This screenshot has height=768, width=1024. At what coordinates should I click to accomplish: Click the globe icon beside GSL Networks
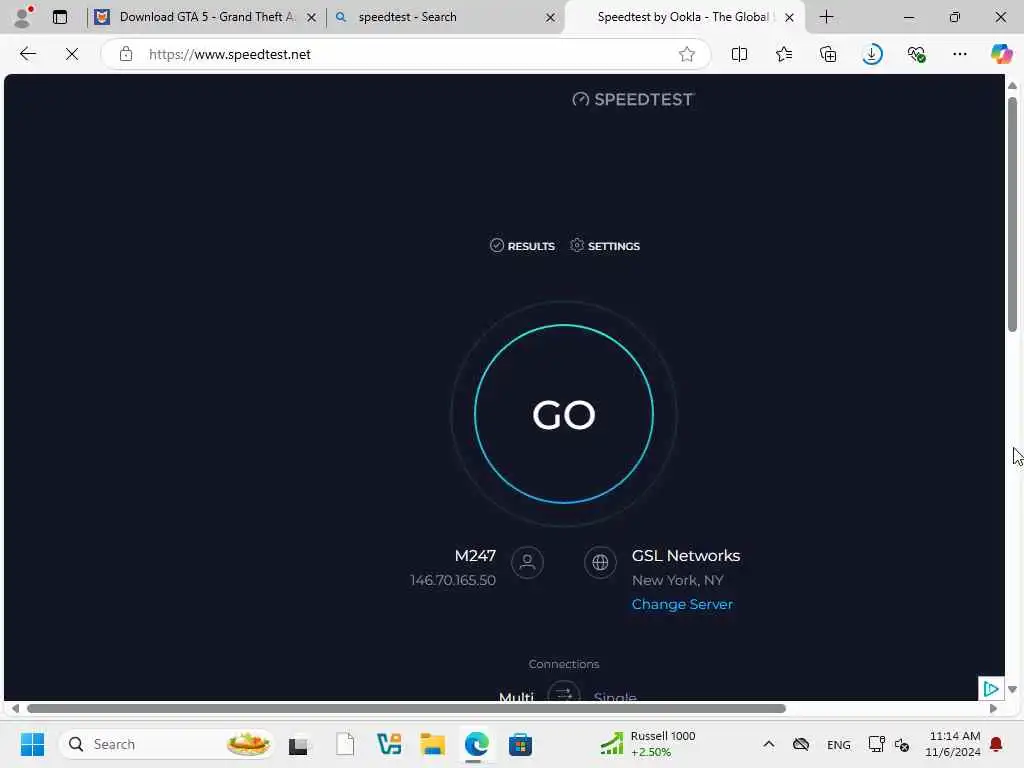pyautogui.click(x=600, y=562)
